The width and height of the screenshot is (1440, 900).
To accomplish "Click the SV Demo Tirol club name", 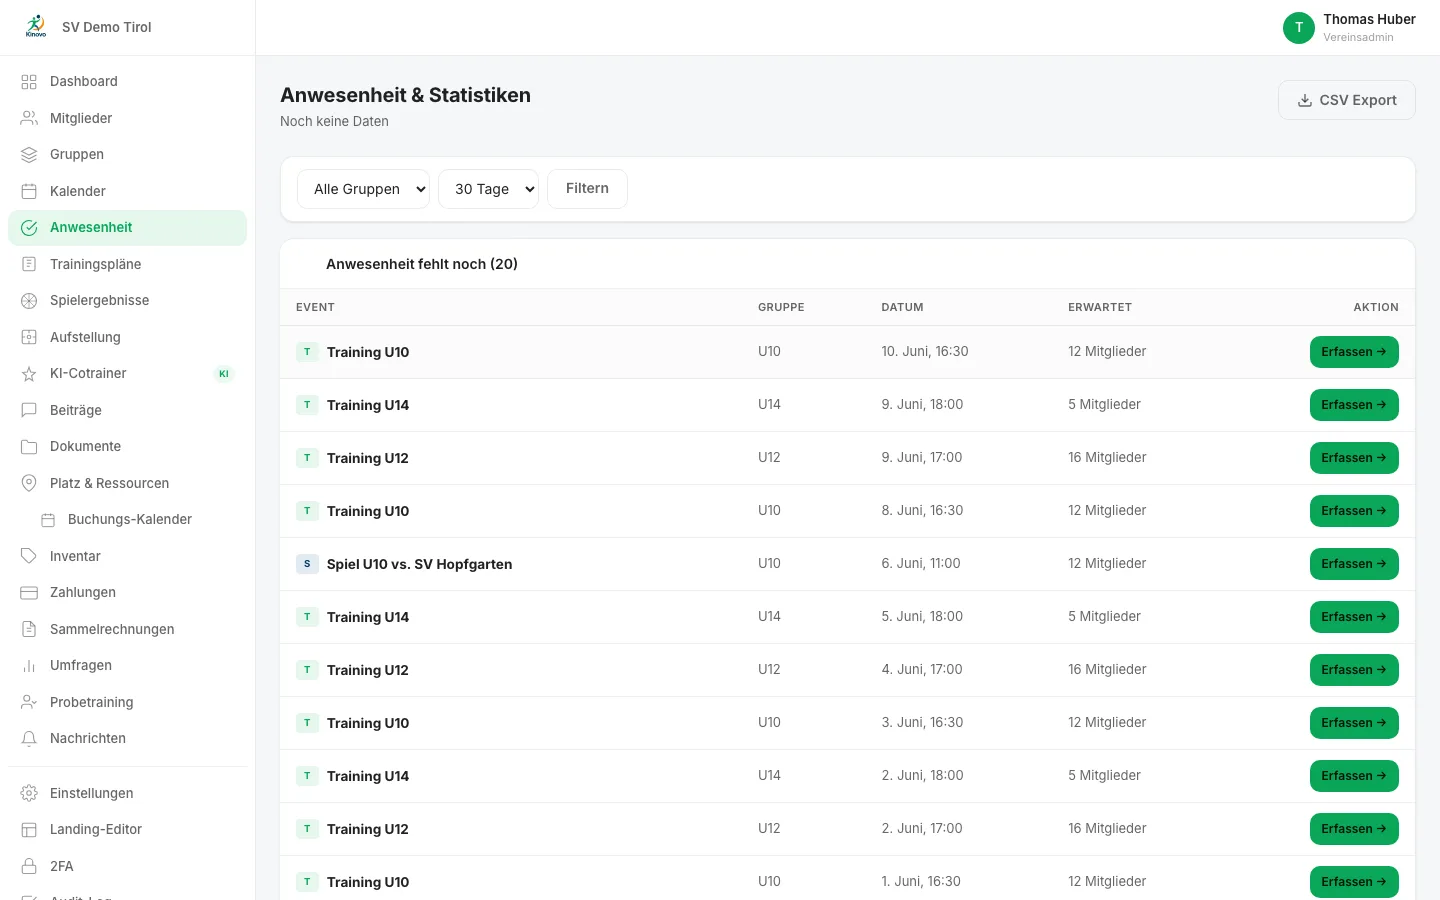I will click(107, 27).
